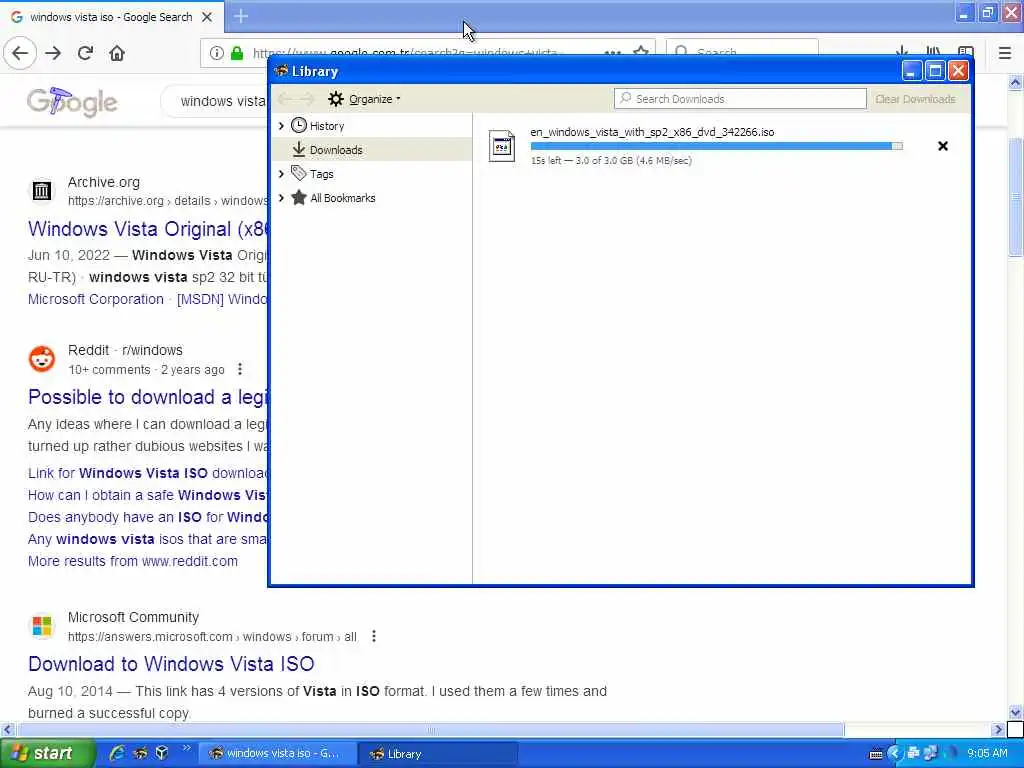Viewport: 1024px width, 768px height.
Task: Click the Firefox bookmark star icon
Action: (642, 51)
